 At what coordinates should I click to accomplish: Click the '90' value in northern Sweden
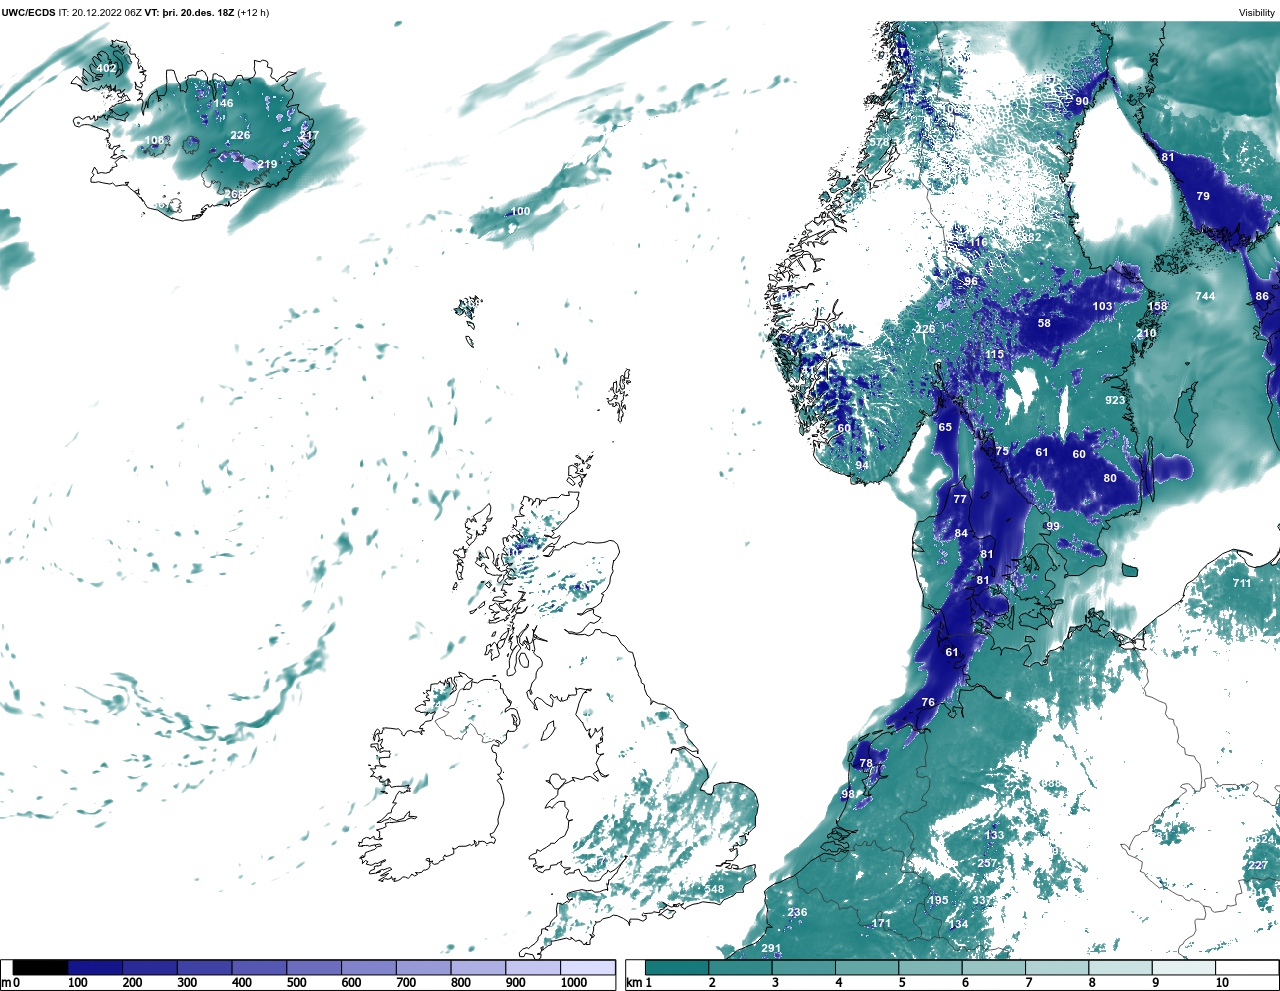[1082, 101]
